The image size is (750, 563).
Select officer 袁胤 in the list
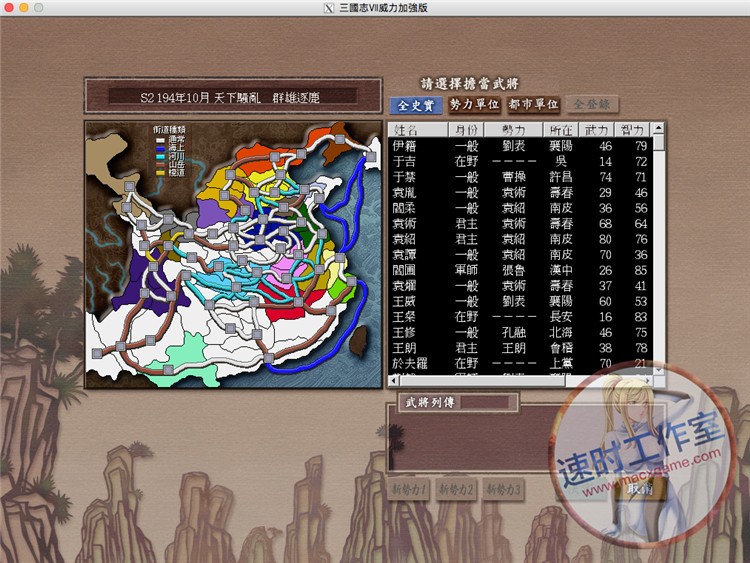click(520, 192)
